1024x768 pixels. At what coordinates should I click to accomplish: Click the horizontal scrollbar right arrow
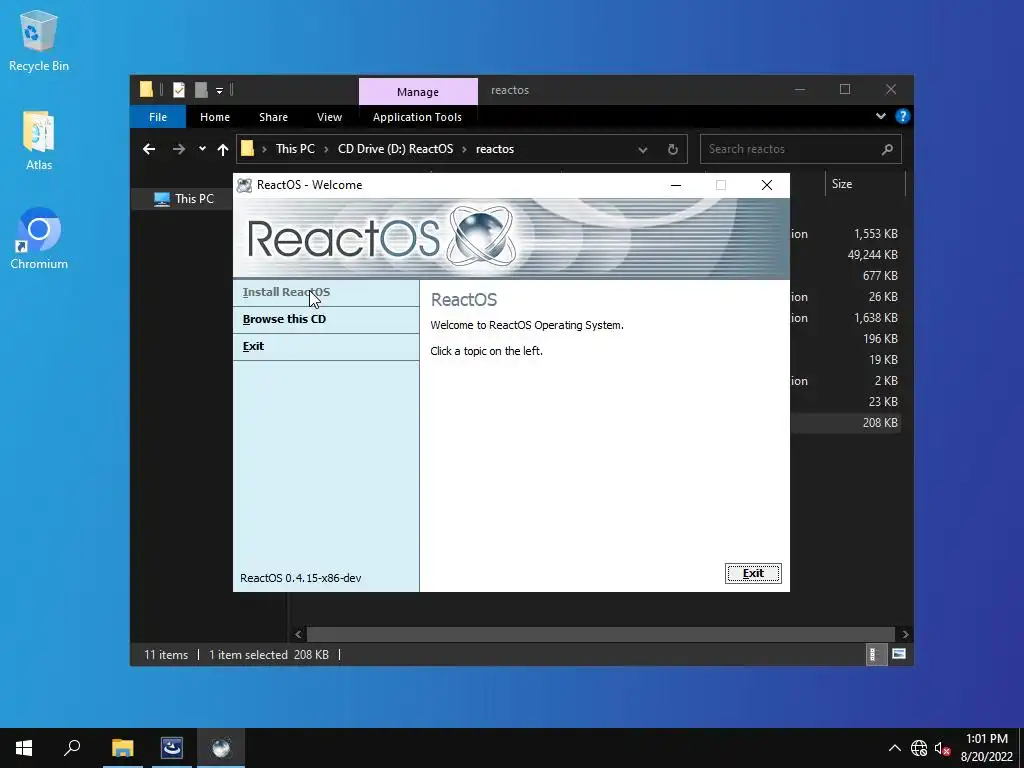pyautogui.click(x=905, y=634)
